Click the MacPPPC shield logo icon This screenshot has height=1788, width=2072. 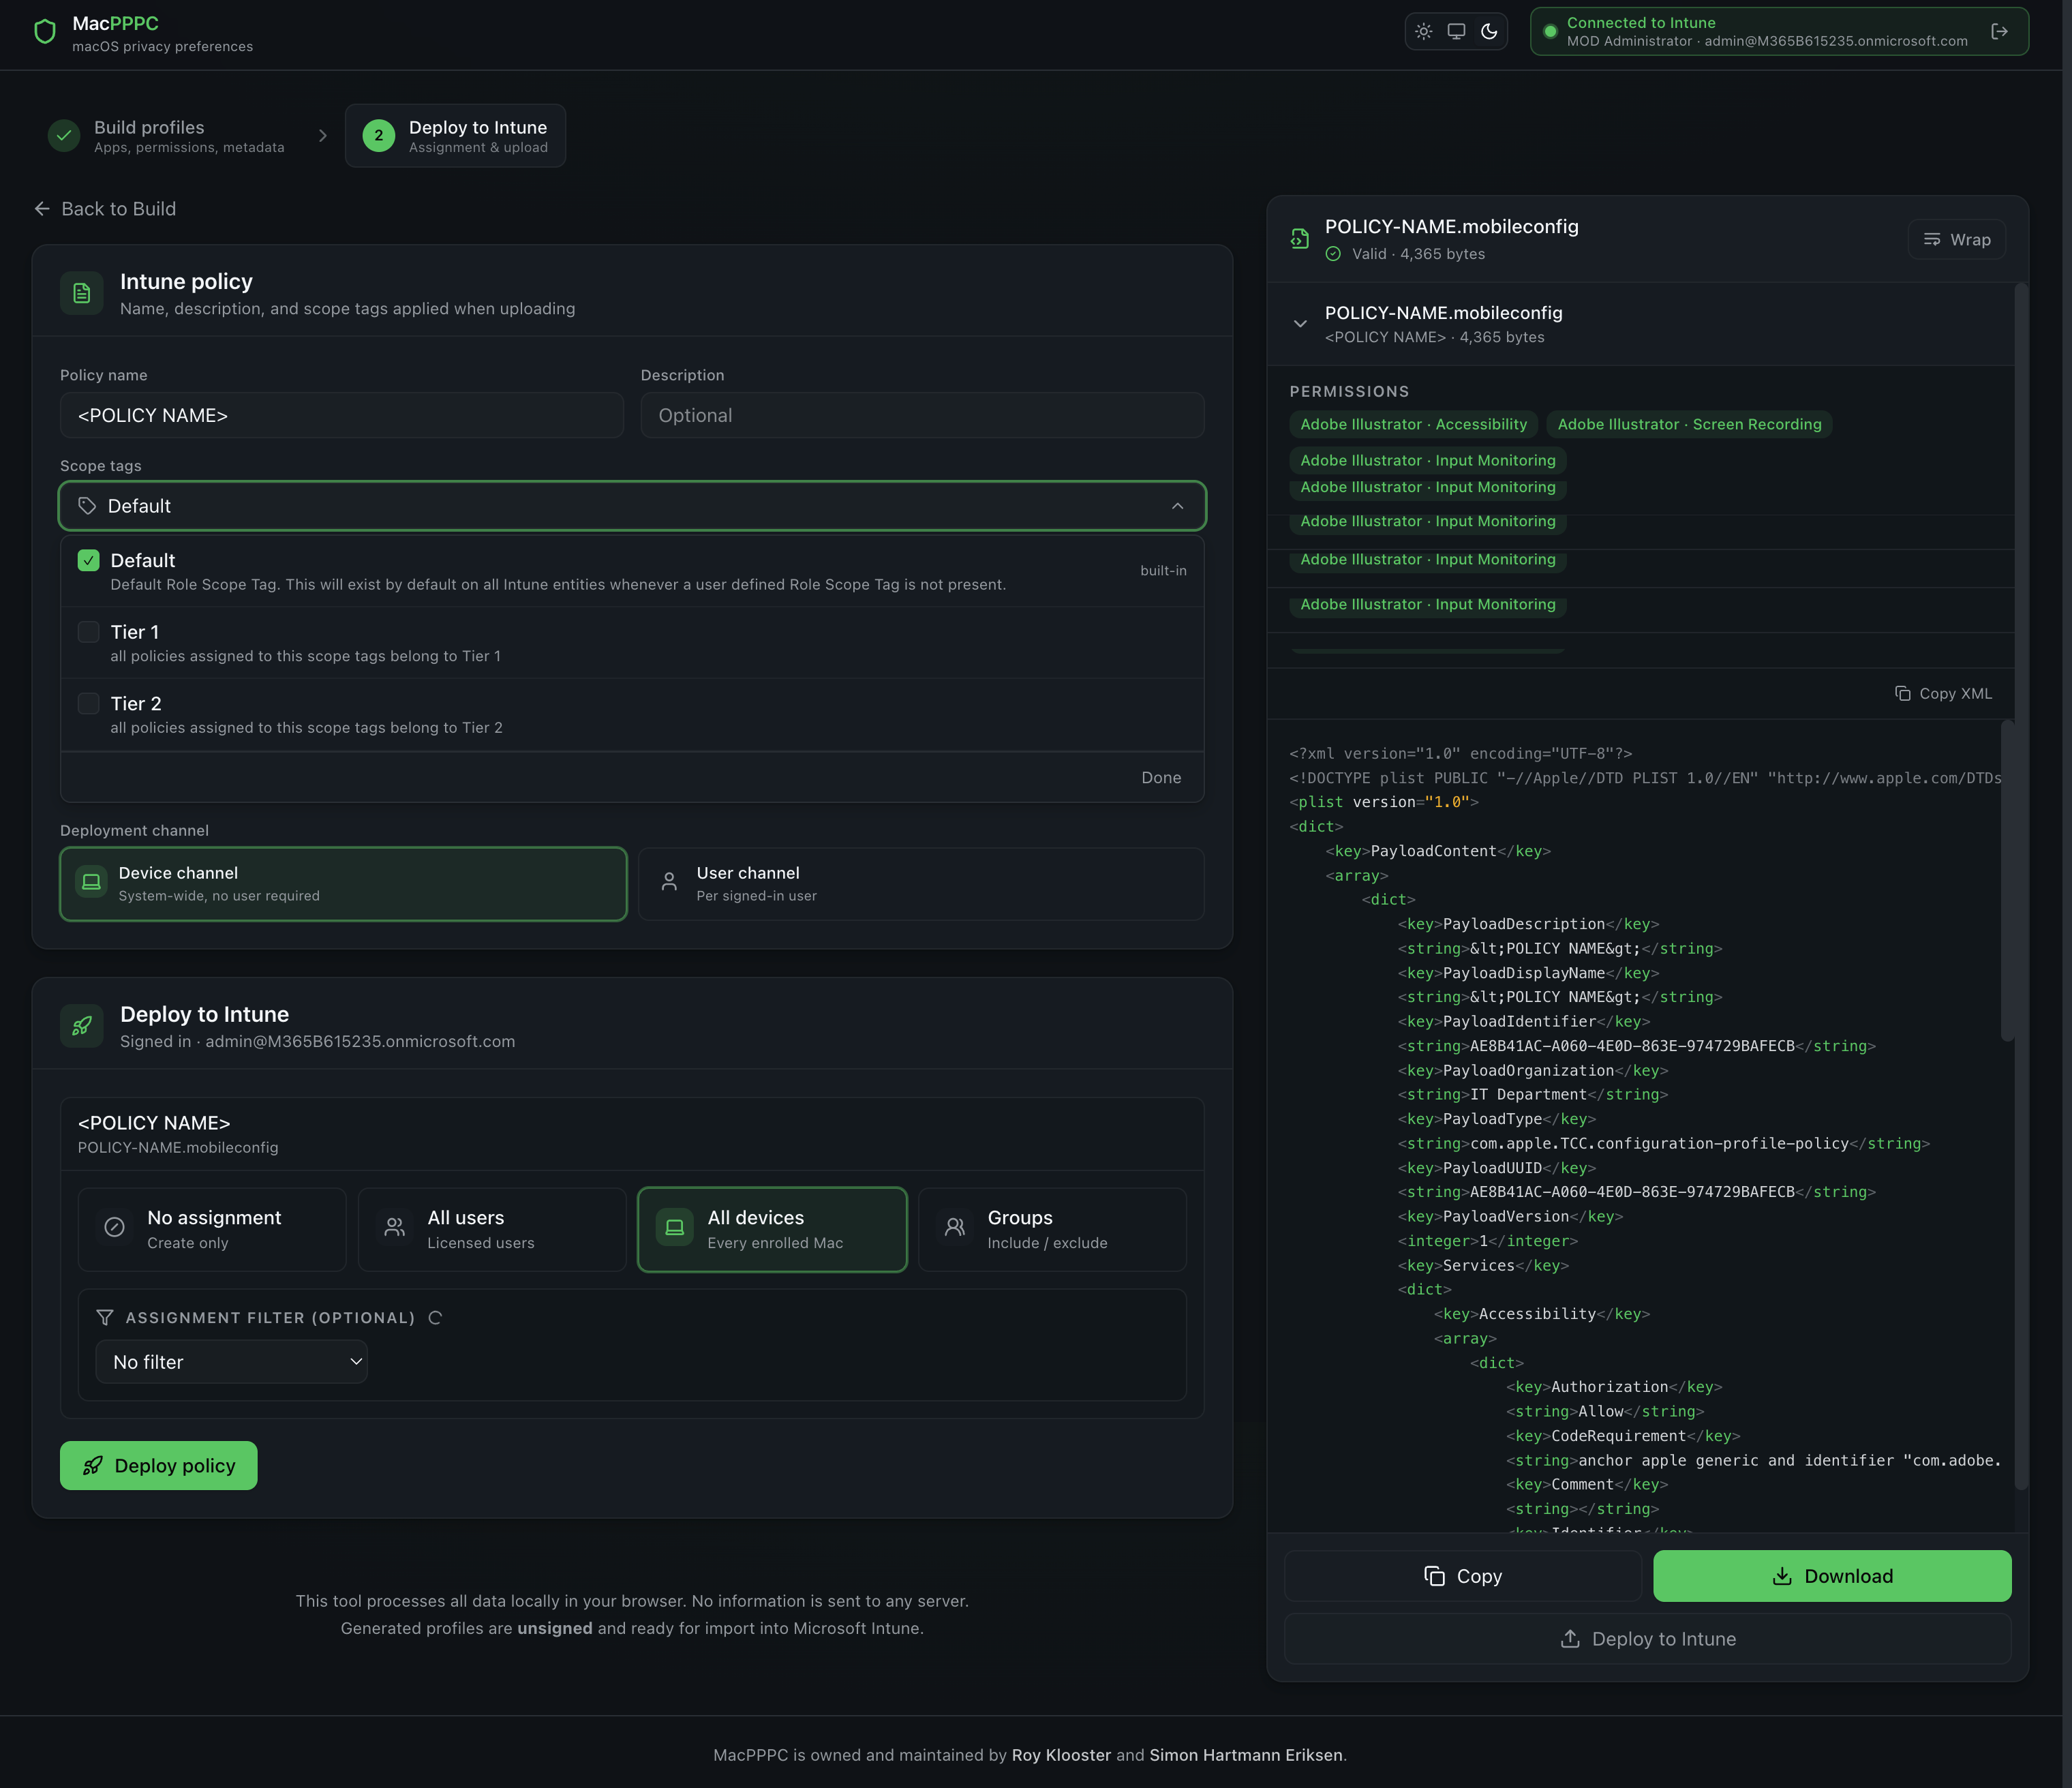pyautogui.click(x=45, y=32)
